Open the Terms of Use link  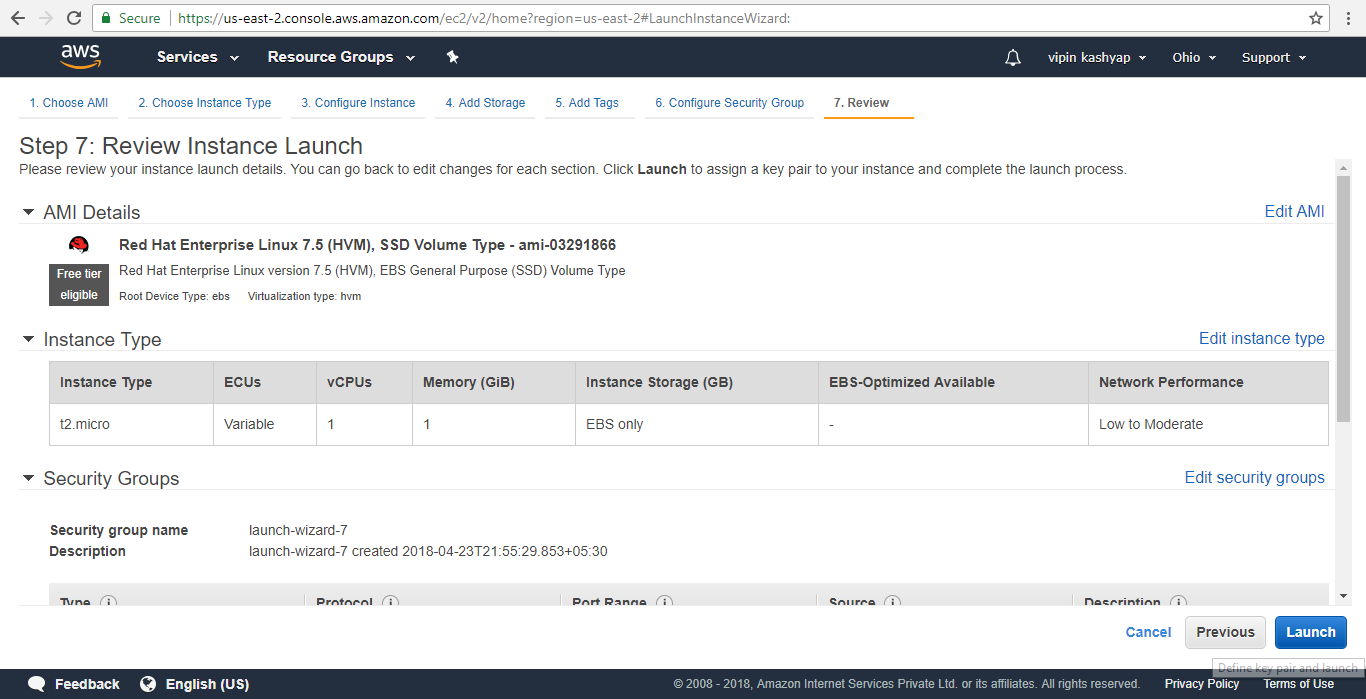[1298, 684]
